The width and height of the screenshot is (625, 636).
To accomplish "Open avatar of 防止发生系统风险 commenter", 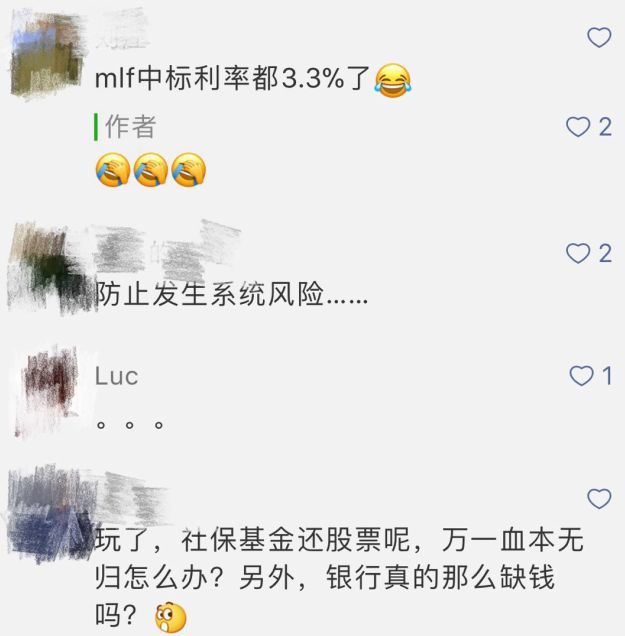I will coord(49,268).
